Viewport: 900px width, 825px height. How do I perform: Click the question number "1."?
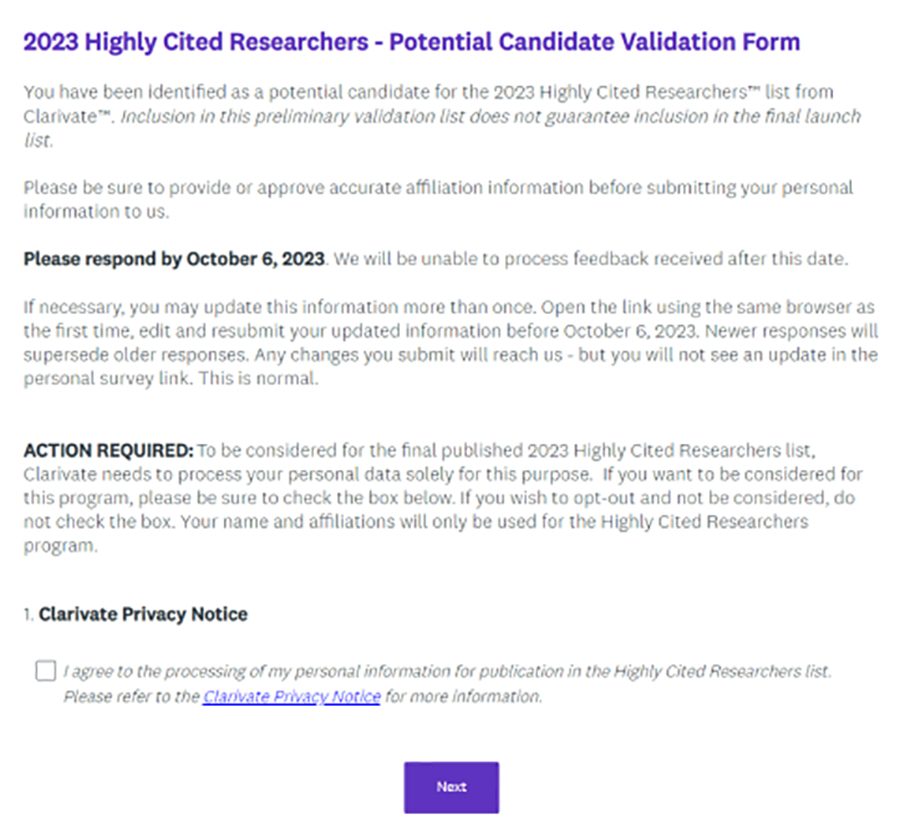(x=29, y=614)
